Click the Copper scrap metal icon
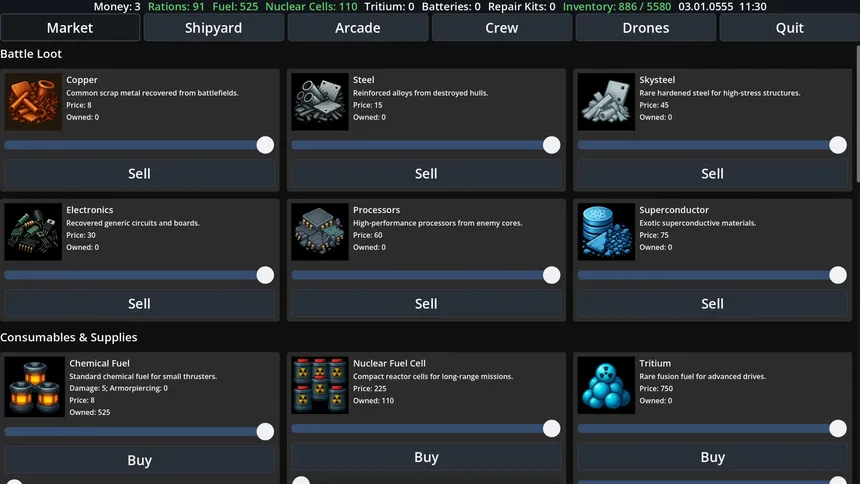Screen dimensions: 860x484 [x=33, y=102]
